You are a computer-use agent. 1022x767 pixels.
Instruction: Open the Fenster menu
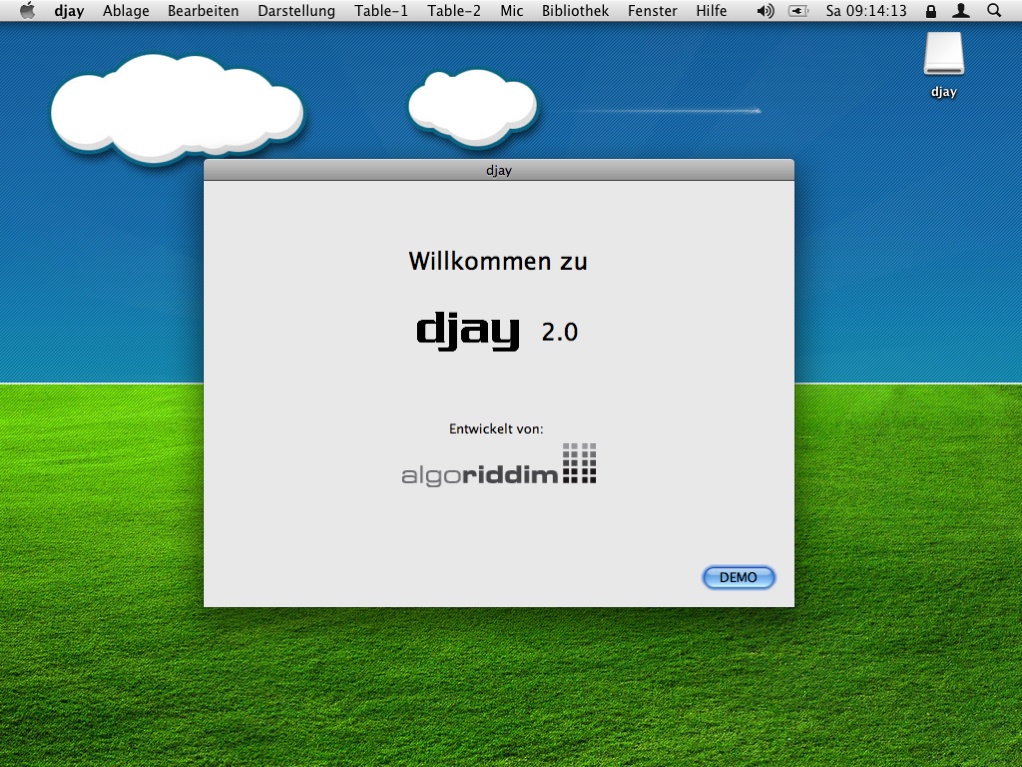(652, 10)
